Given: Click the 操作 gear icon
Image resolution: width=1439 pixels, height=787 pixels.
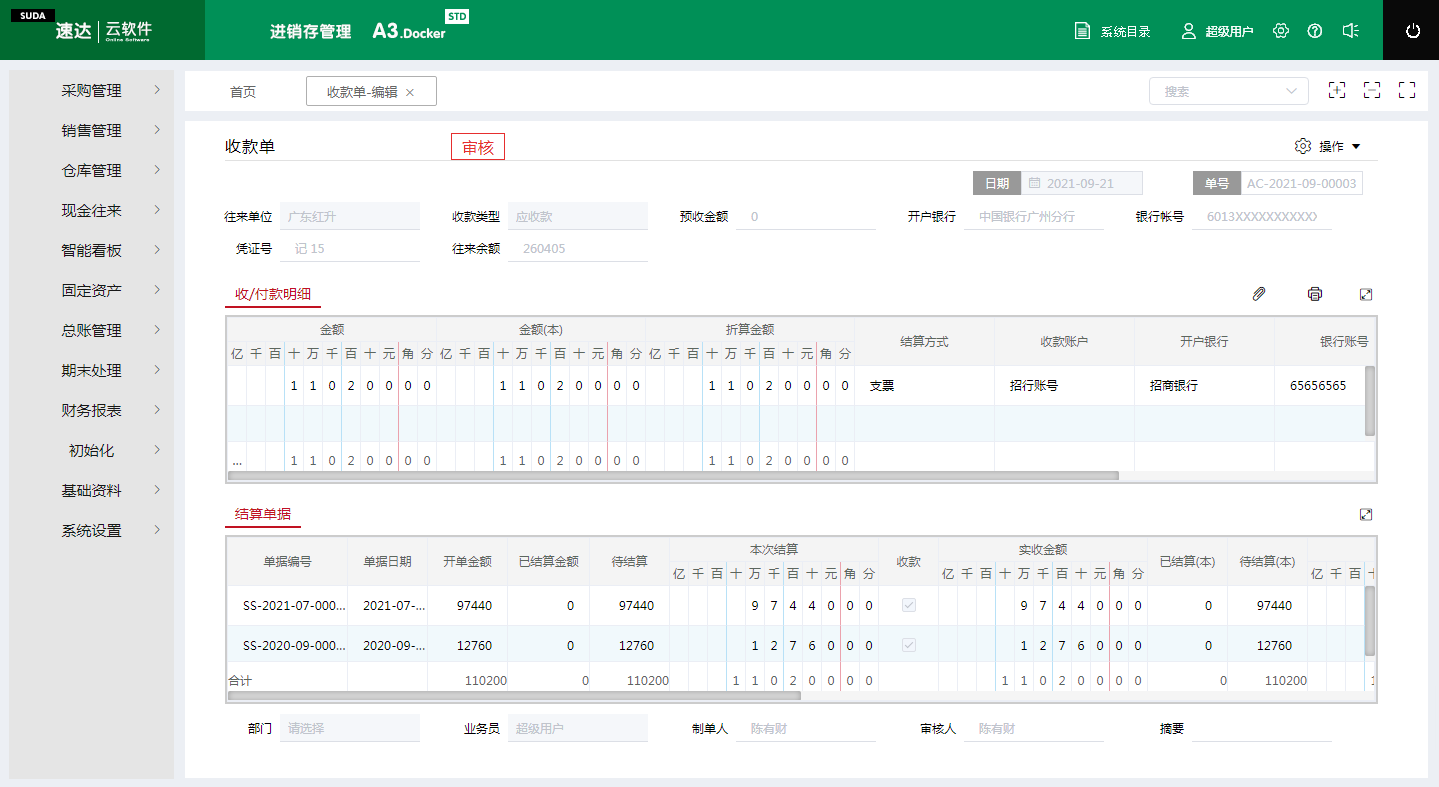Looking at the screenshot, I should pyautogui.click(x=1302, y=146).
